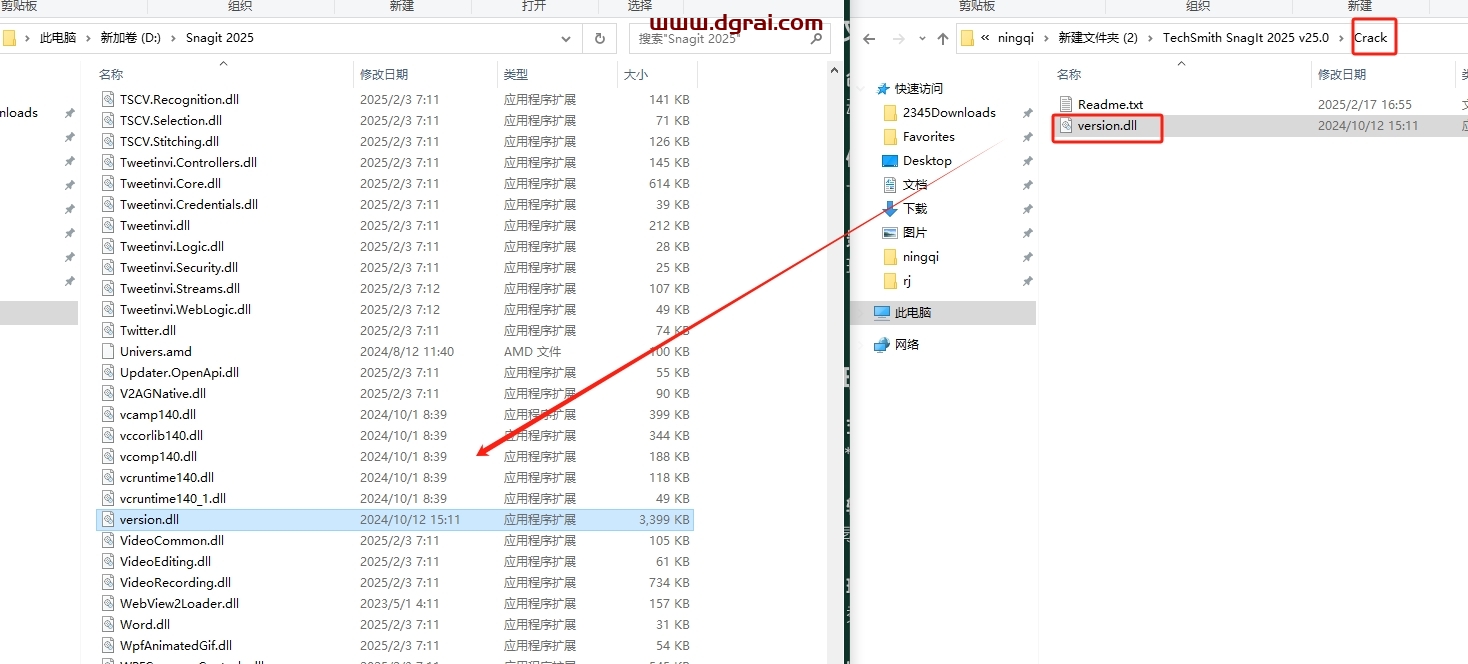Unpin 2345Downloads using its pin icon
Screen dimensions: 1468x664
1027,113
